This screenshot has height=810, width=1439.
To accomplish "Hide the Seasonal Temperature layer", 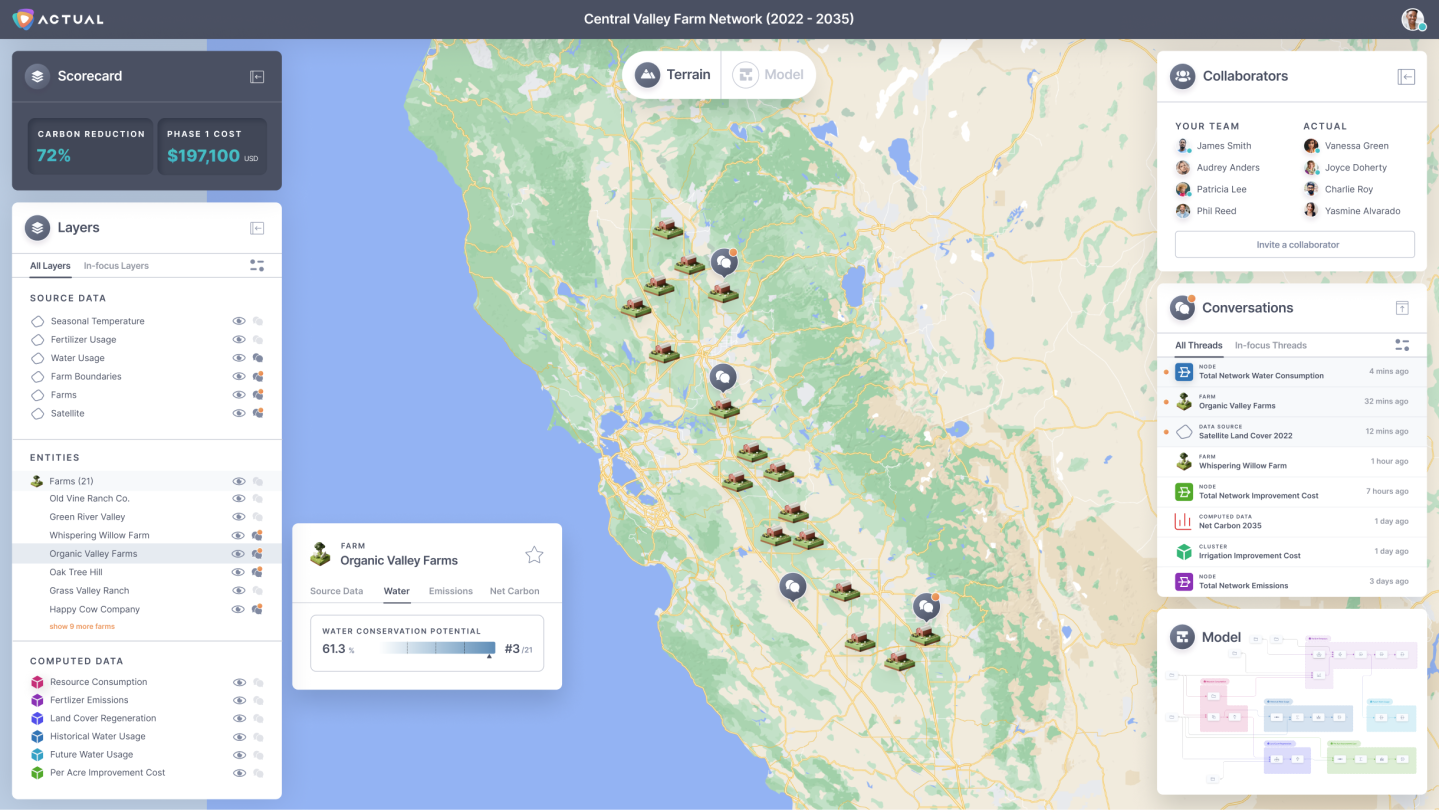I will (x=239, y=321).
